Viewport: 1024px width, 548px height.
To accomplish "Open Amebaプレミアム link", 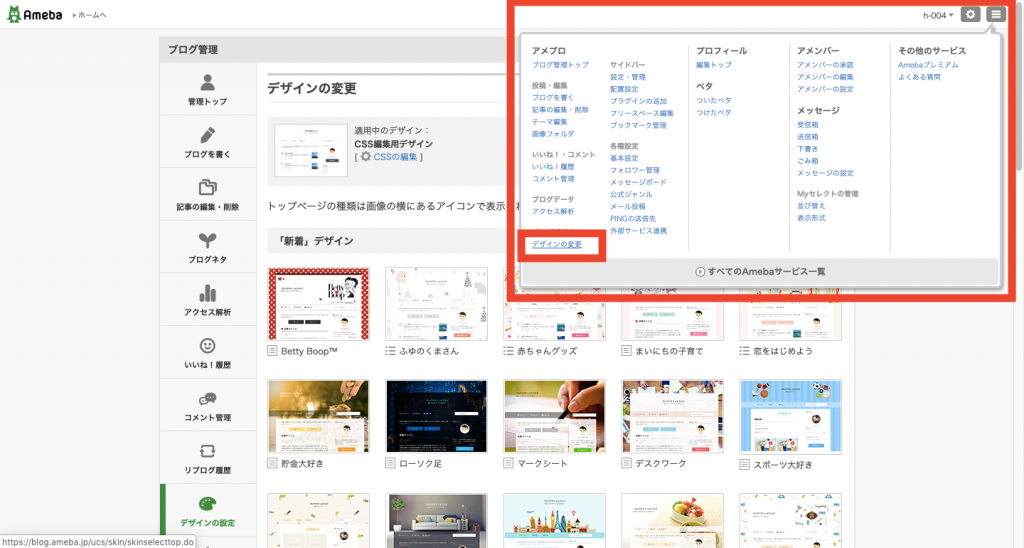I will coord(928,65).
